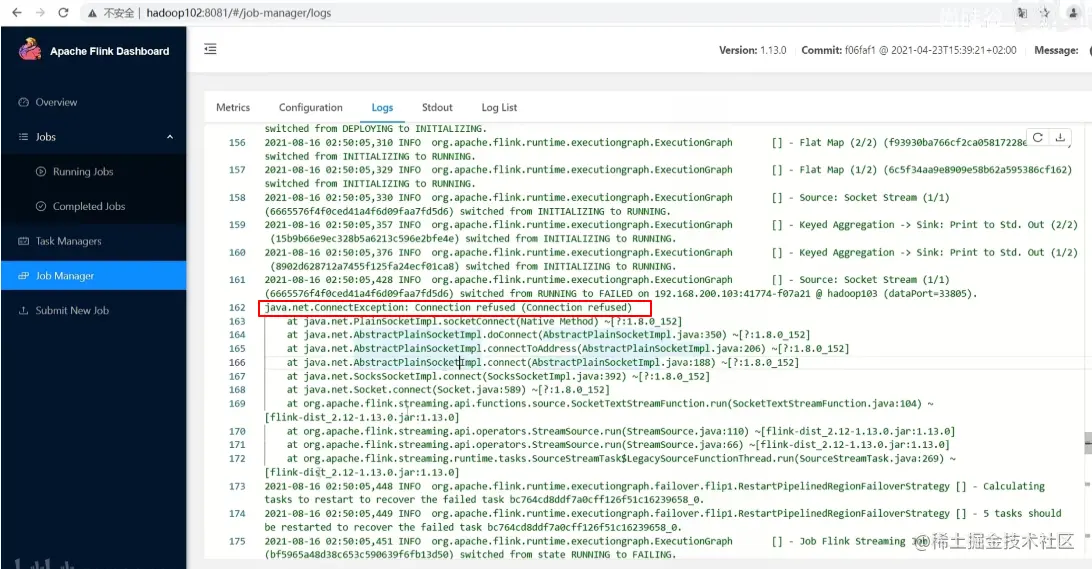Click the StreamSource.run line 170
Image resolution: width=1092 pixels, height=569 pixels.
[x=621, y=431]
